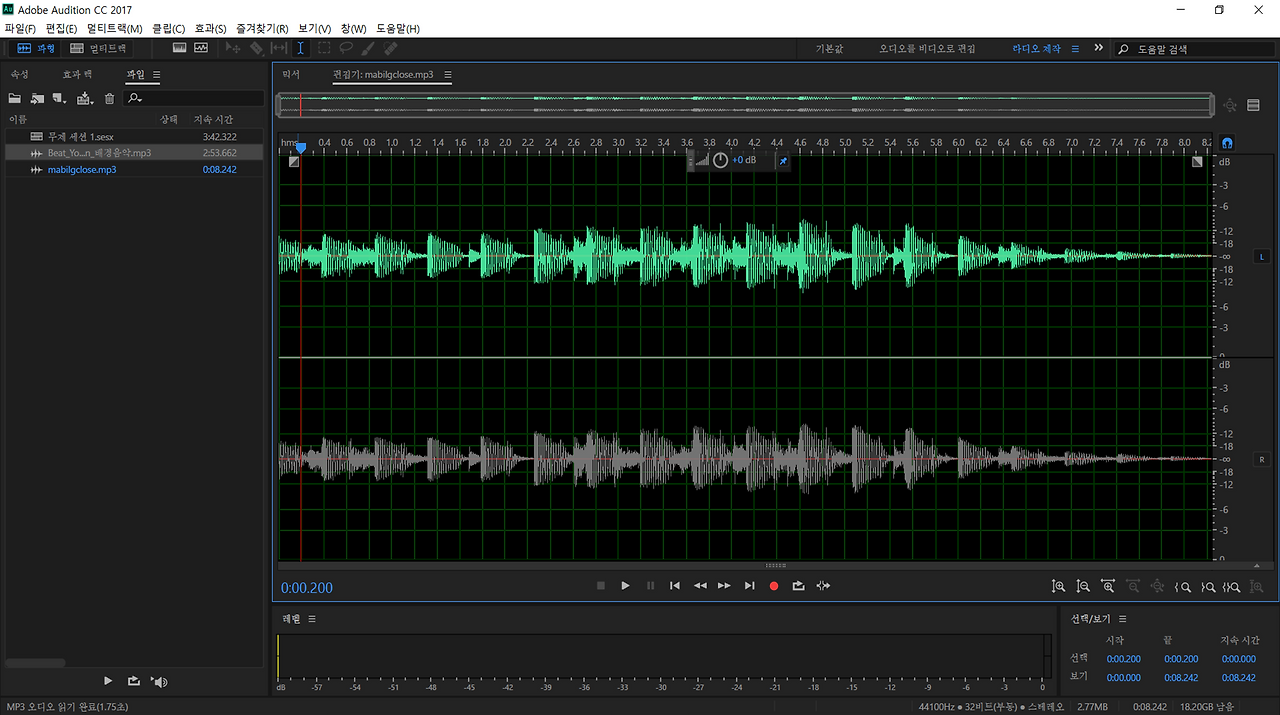Select the Marquee Selection tool
The image size is (1280, 715).
coord(324,48)
